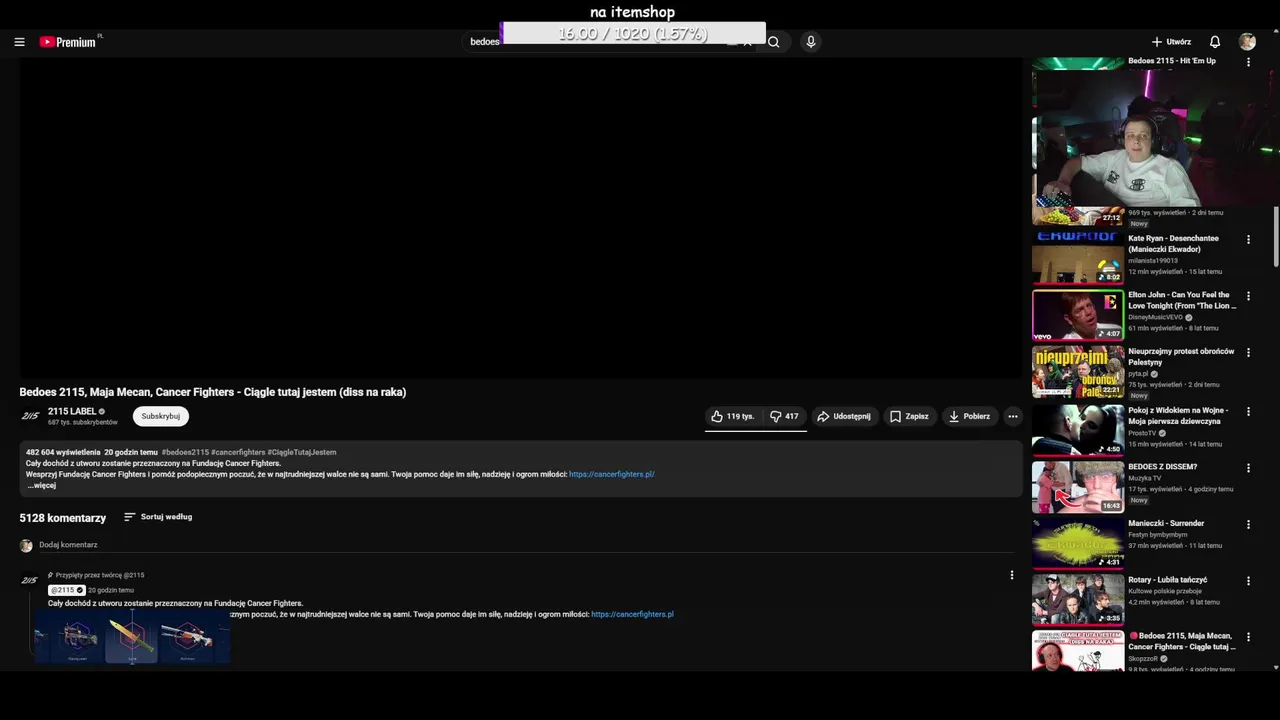Share the video via Udostępnij
Viewport: 1280px width, 720px height.
coord(843,416)
